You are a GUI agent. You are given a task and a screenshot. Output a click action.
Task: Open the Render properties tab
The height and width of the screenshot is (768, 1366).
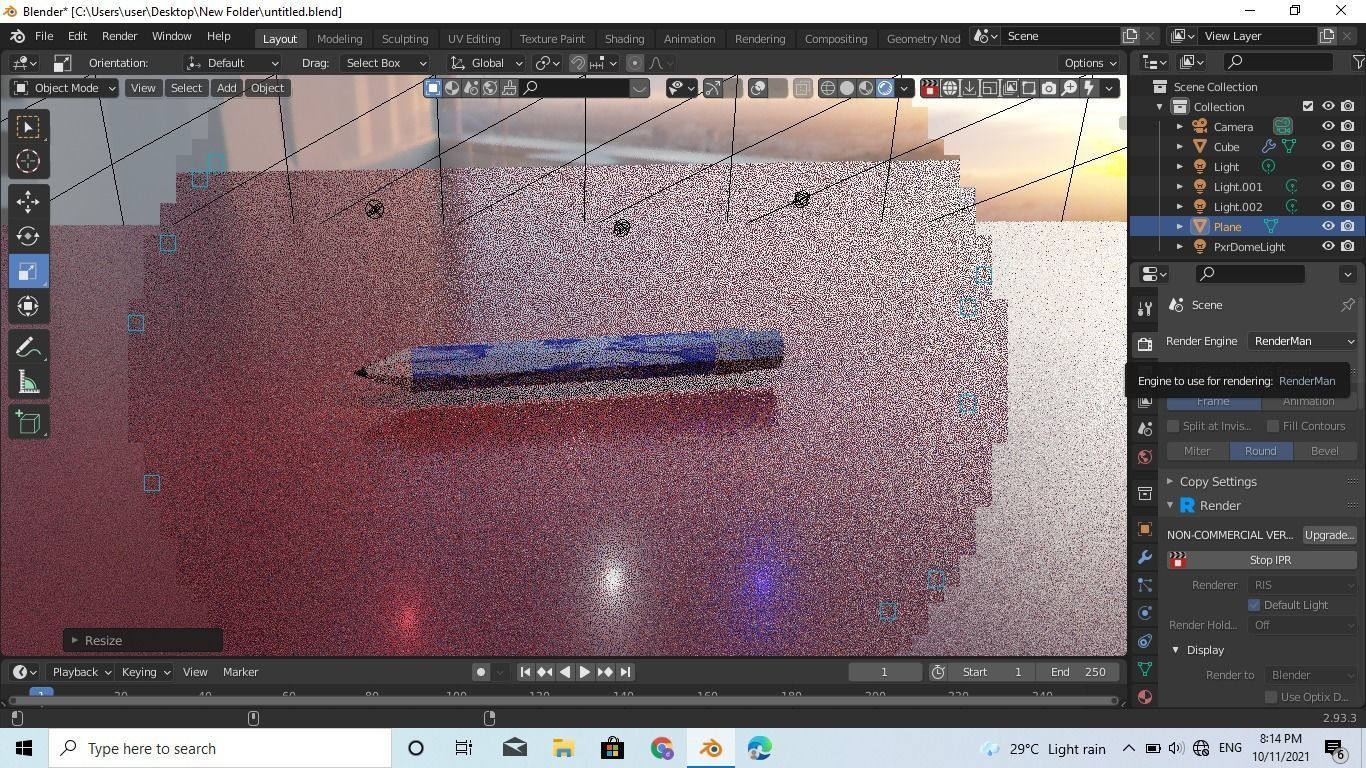pos(1145,344)
